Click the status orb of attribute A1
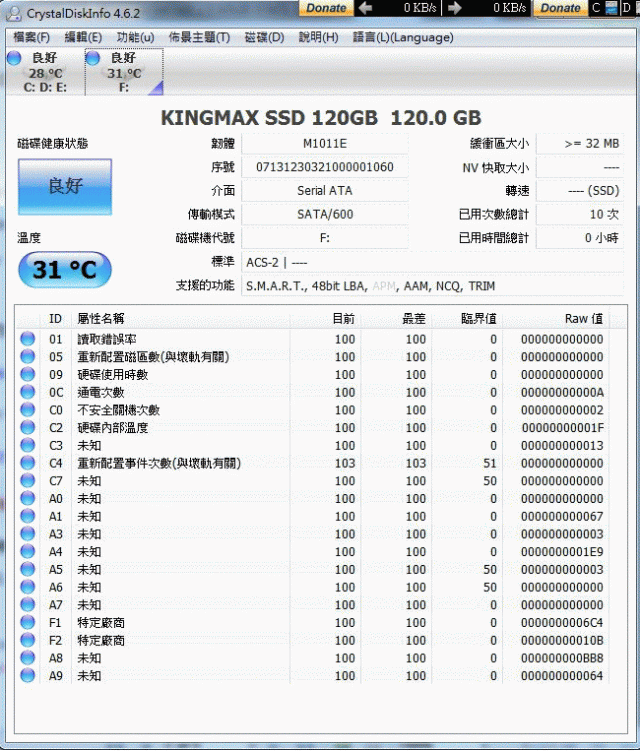 tap(28, 516)
